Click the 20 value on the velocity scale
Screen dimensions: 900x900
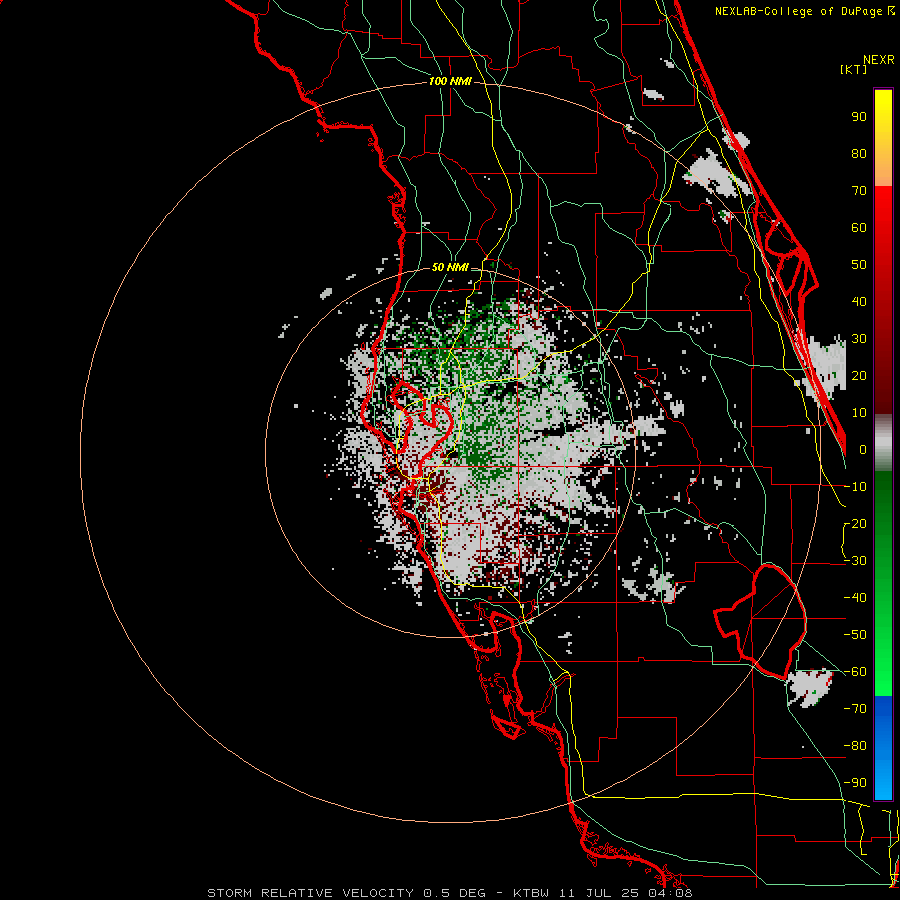coord(859,376)
